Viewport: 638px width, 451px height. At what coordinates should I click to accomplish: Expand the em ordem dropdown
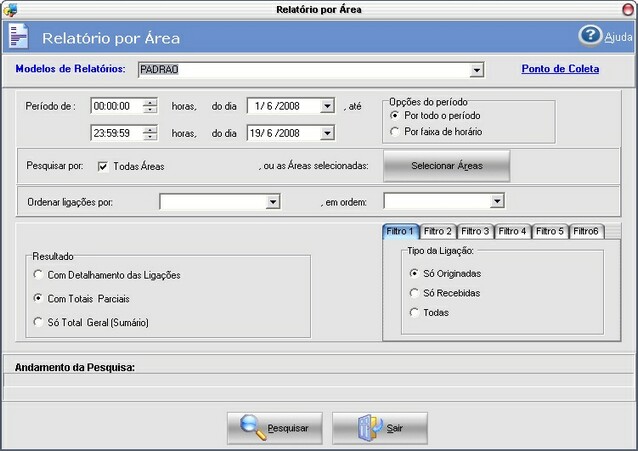pos(497,201)
